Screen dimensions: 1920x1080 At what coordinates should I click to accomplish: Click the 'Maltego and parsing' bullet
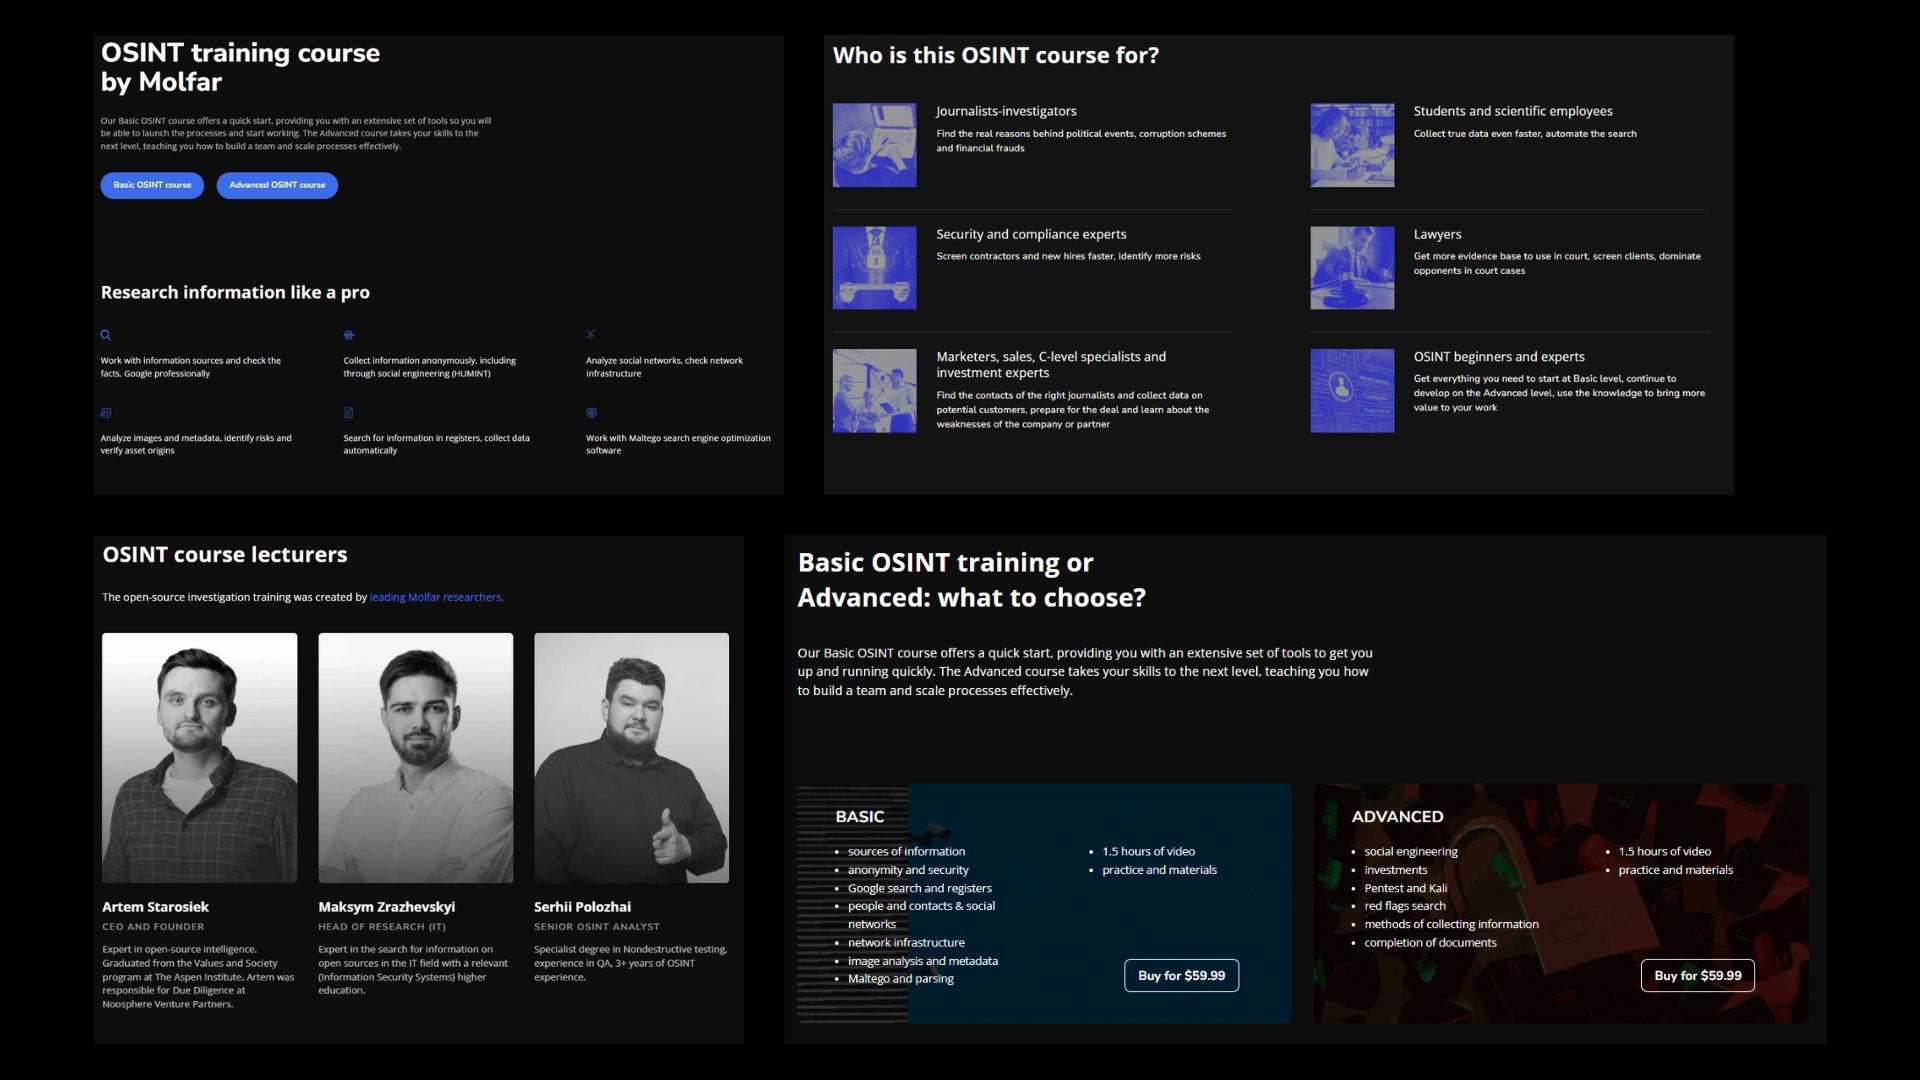tap(901, 979)
